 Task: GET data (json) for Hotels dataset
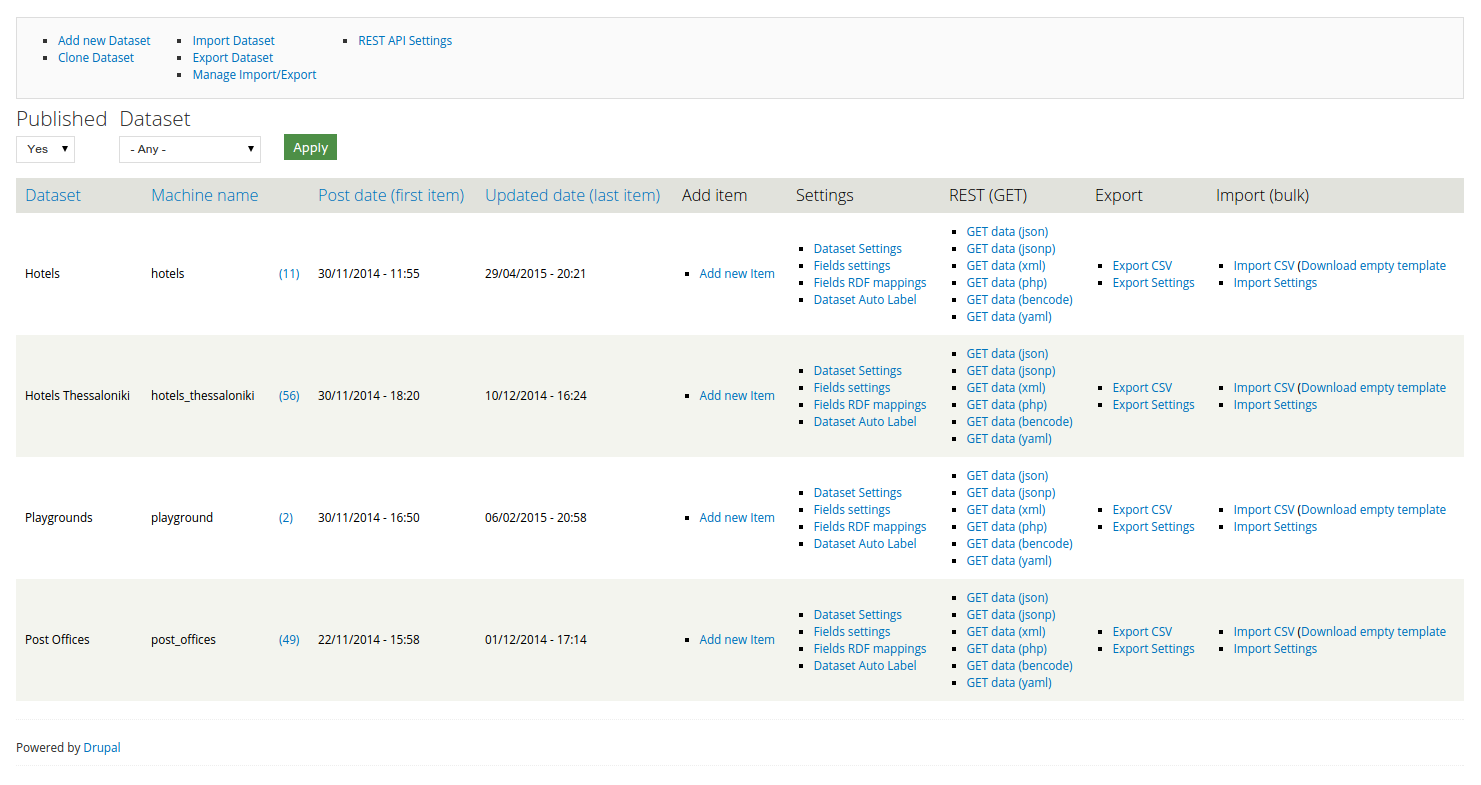point(1006,231)
